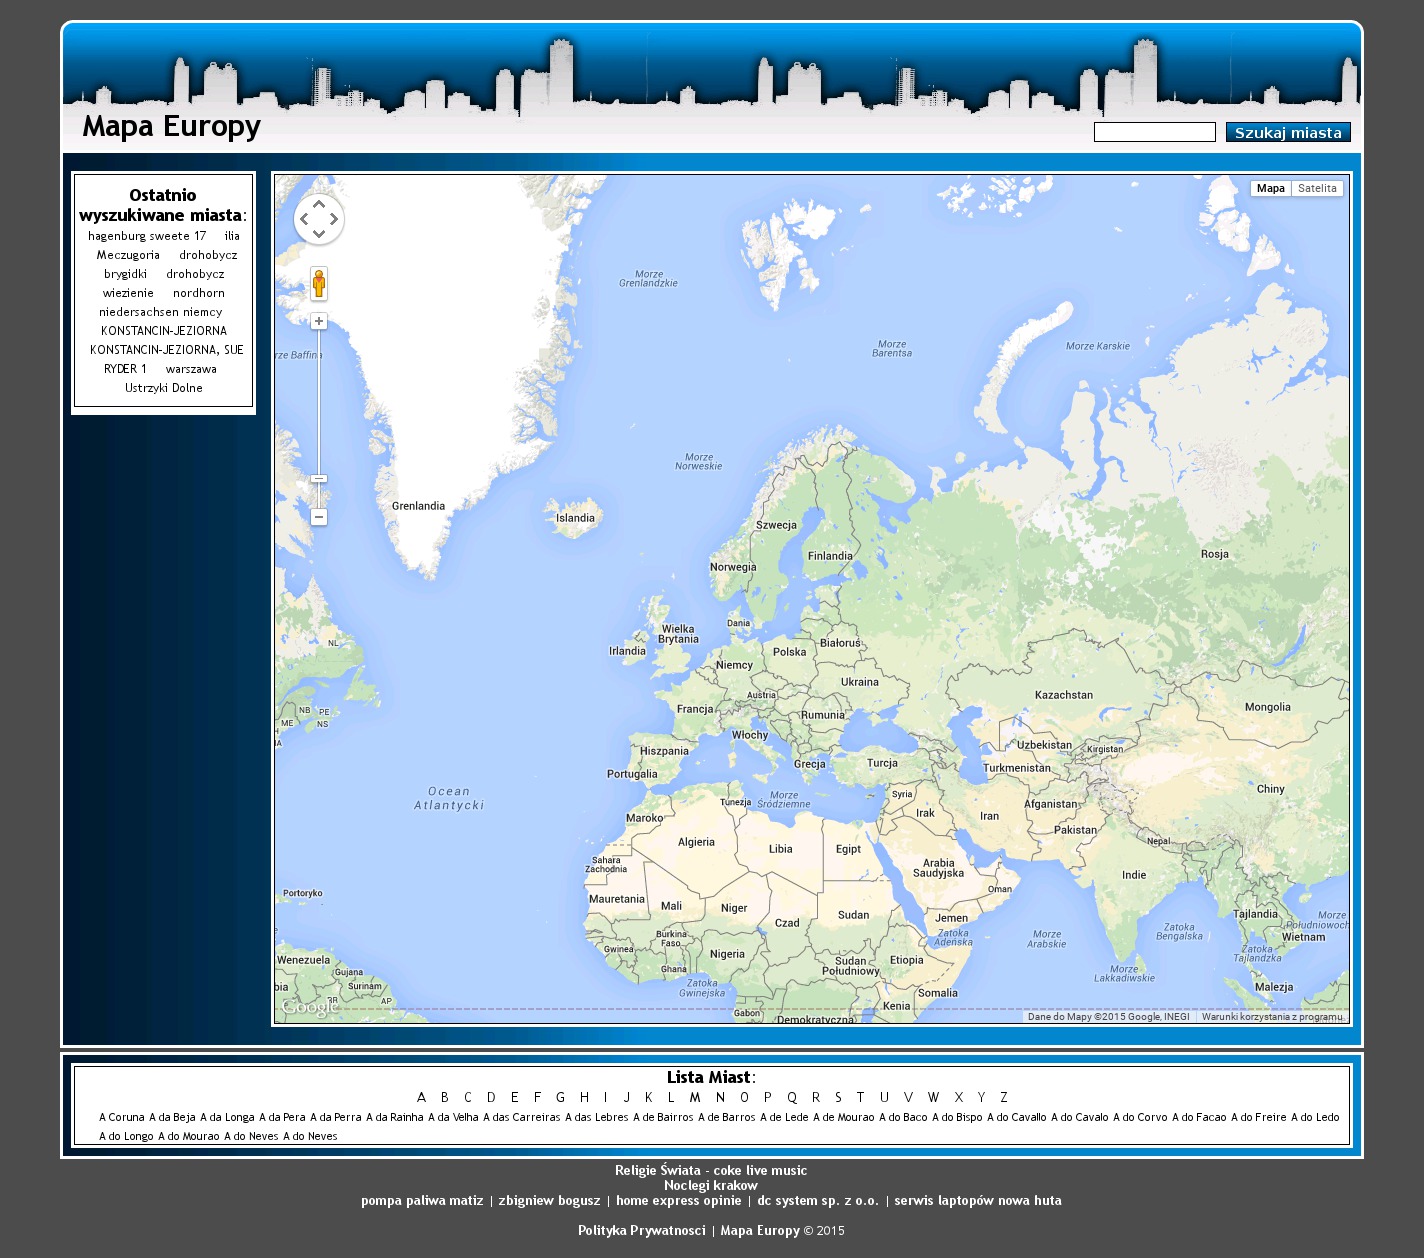
Task: Open the Polityka Prywatnosci footer link
Action: click(641, 1230)
